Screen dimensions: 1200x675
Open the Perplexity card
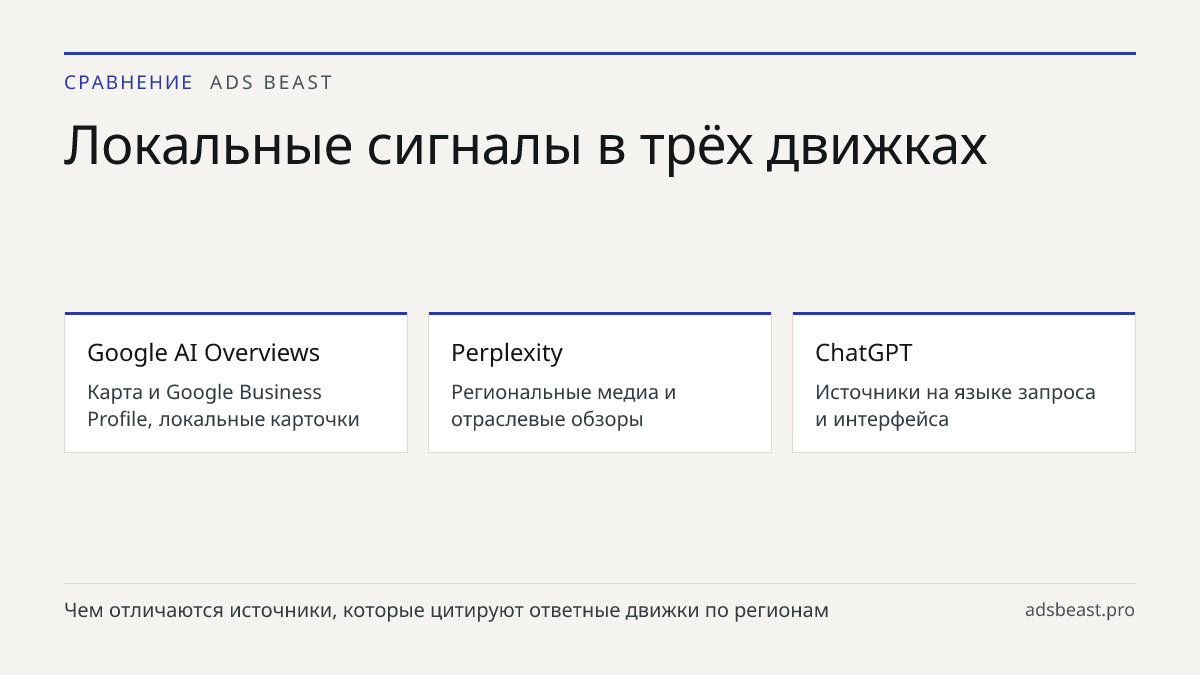[600, 382]
